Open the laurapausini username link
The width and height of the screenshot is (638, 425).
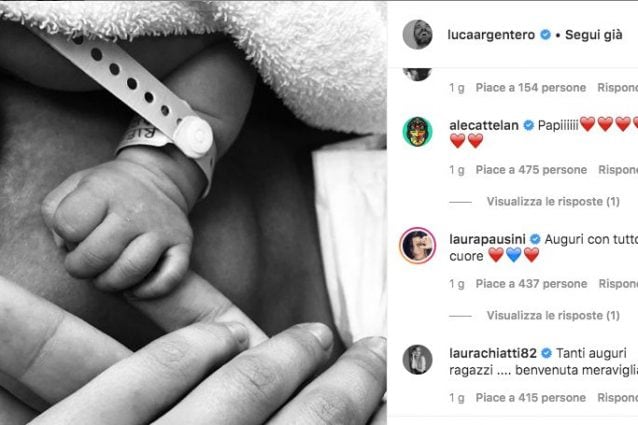(487, 240)
